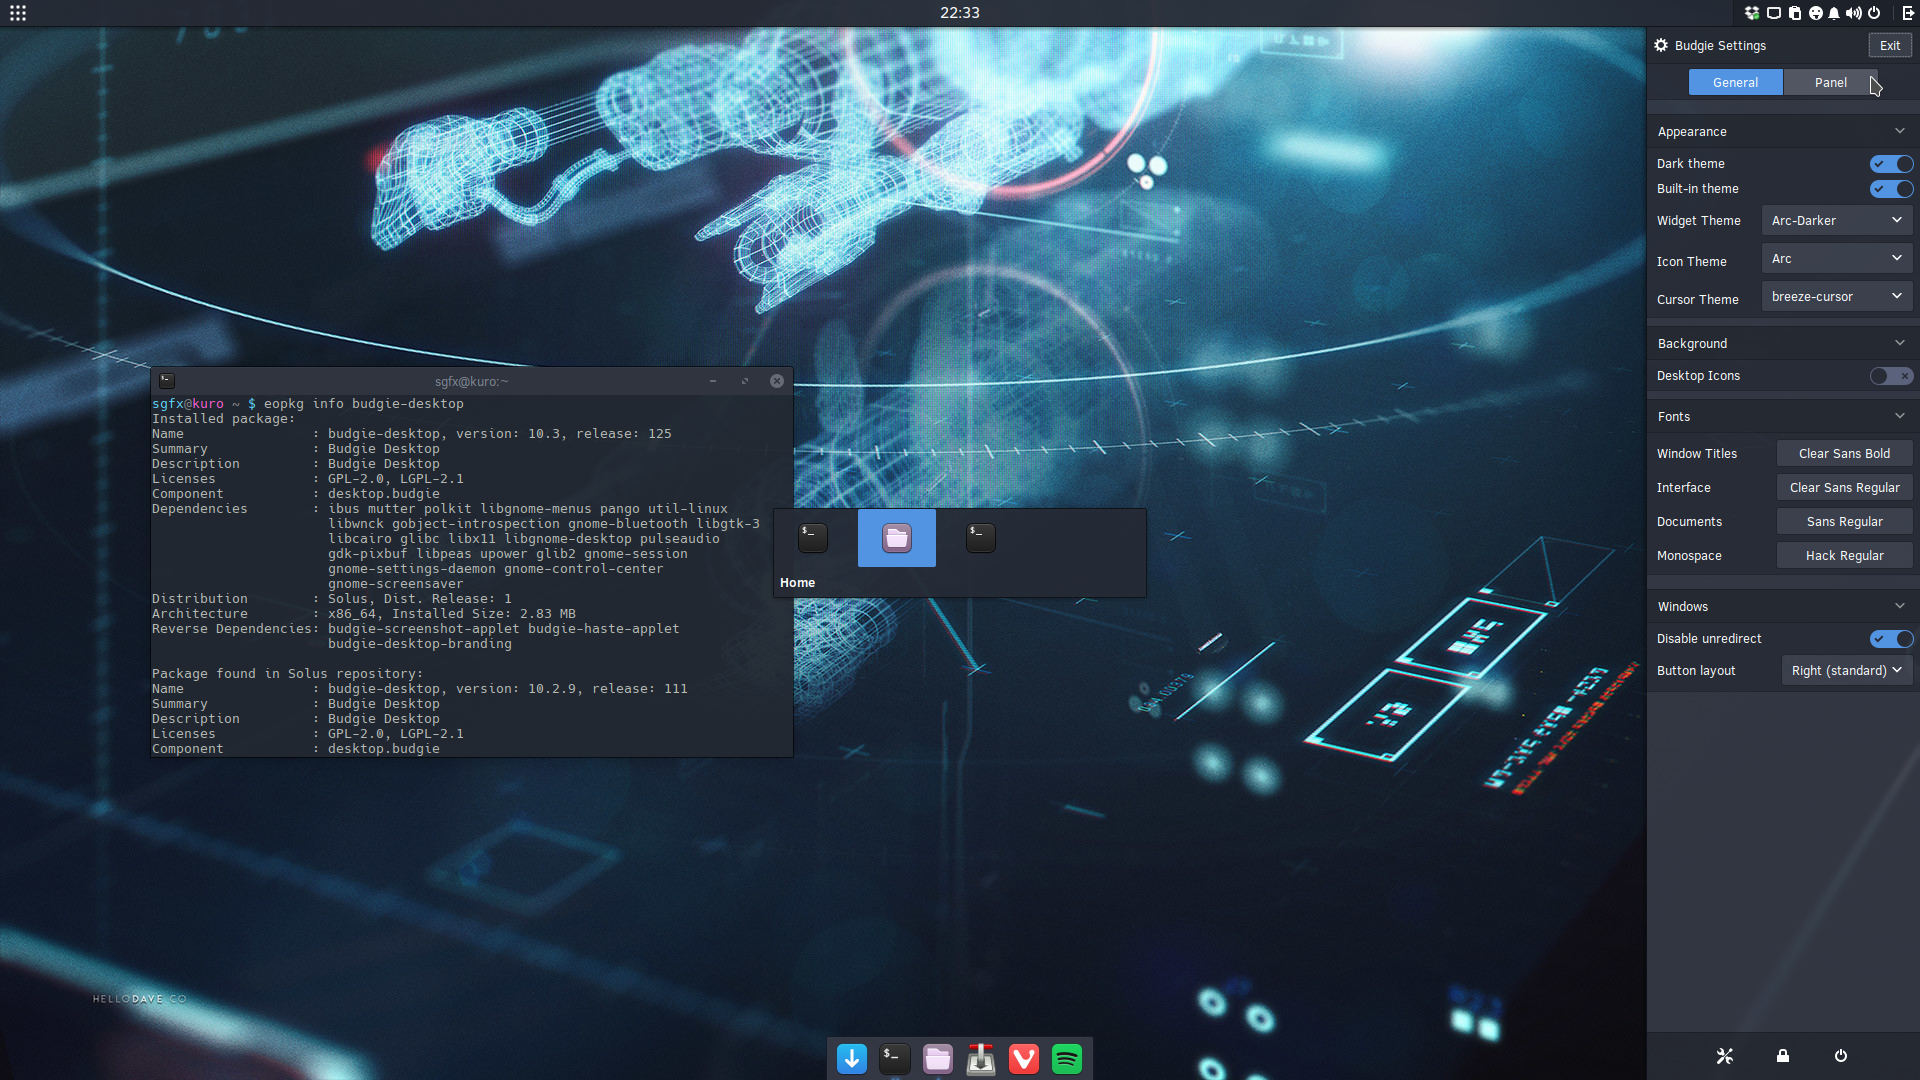This screenshot has height=1080, width=1920.
Task: Click the power icon in top panel
Action: click(1874, 13)
